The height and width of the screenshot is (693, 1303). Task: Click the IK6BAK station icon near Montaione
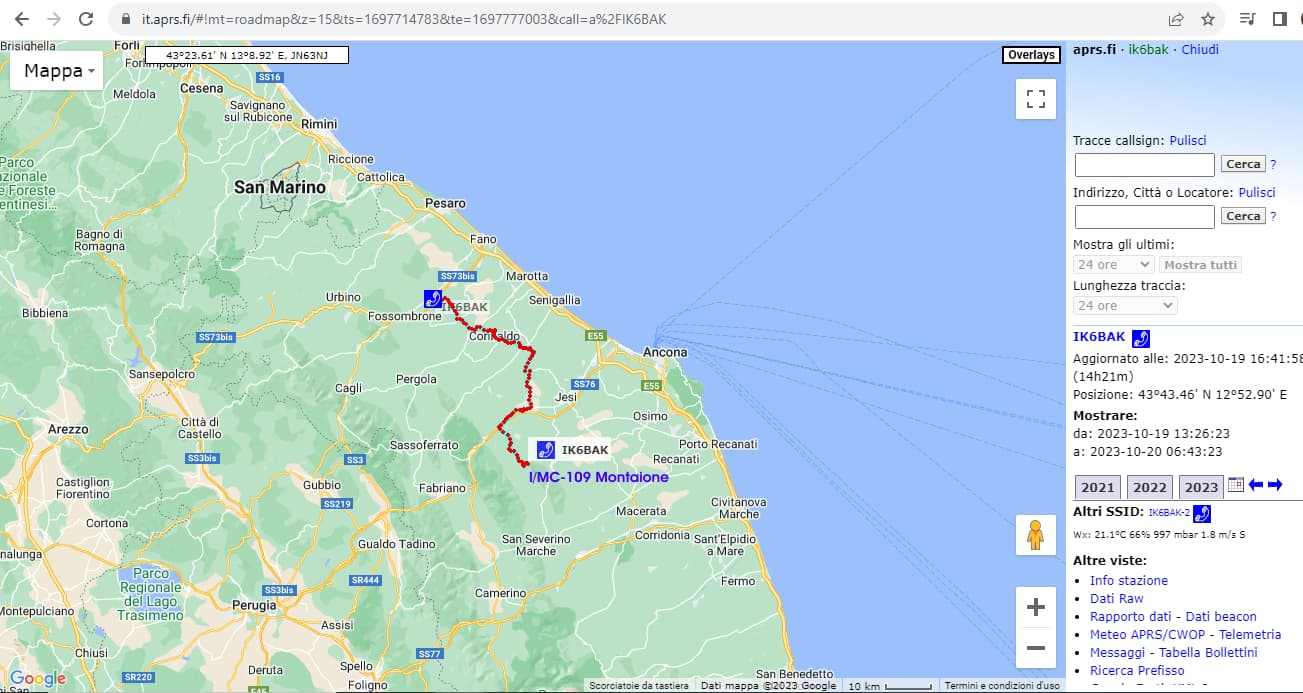point(546,450)
